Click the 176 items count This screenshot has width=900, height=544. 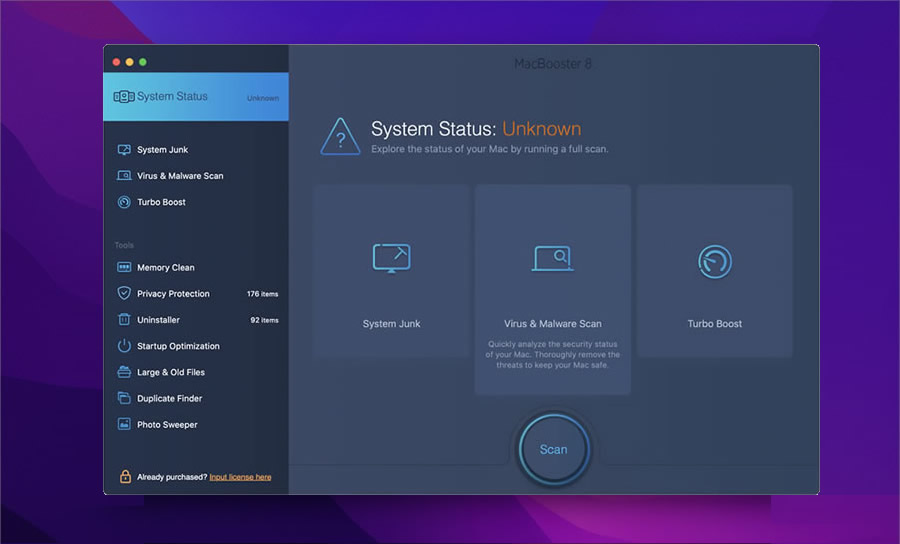[x=262, y=294]
